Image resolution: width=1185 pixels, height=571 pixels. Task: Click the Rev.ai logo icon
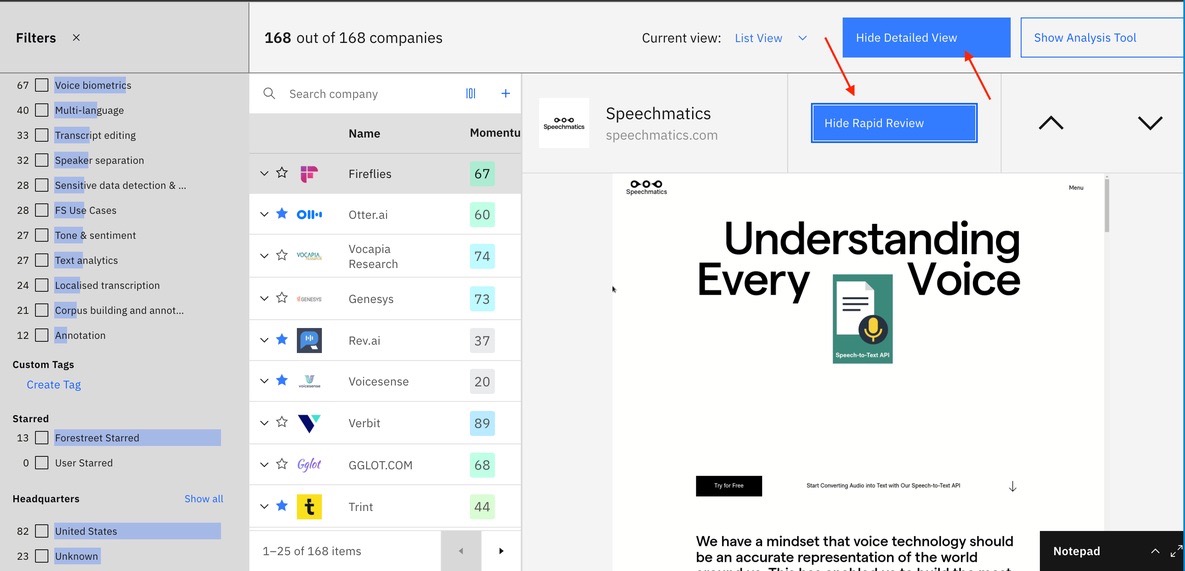(309, 341)
